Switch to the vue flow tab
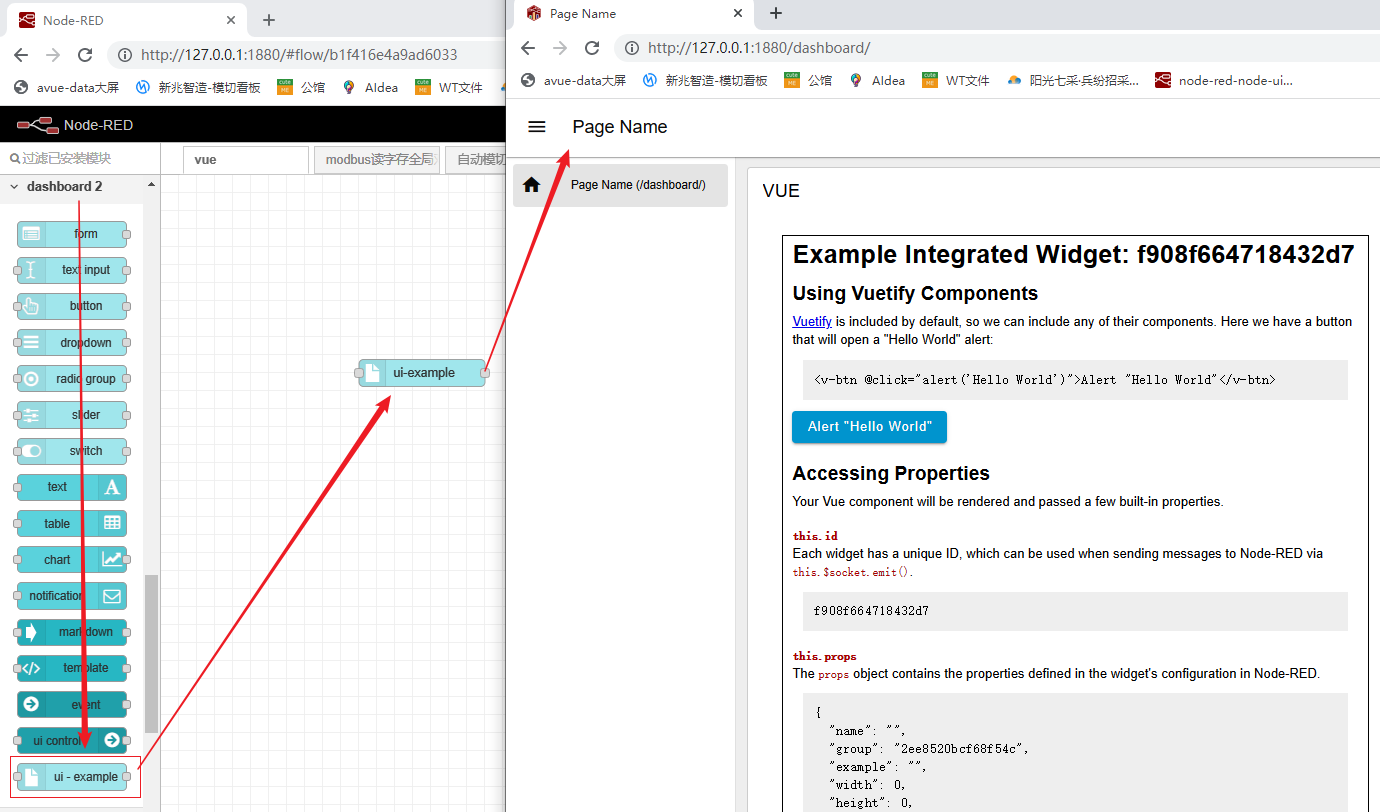Screen dimensions: 1380x812 coord(246,160)
